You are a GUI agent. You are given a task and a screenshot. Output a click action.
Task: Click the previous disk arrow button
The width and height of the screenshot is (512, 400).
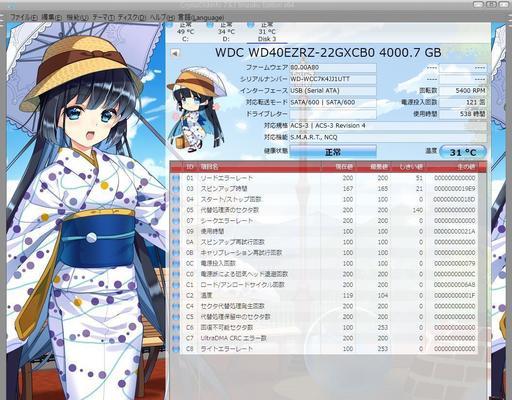pyautogui.click(x=175, y=53)
